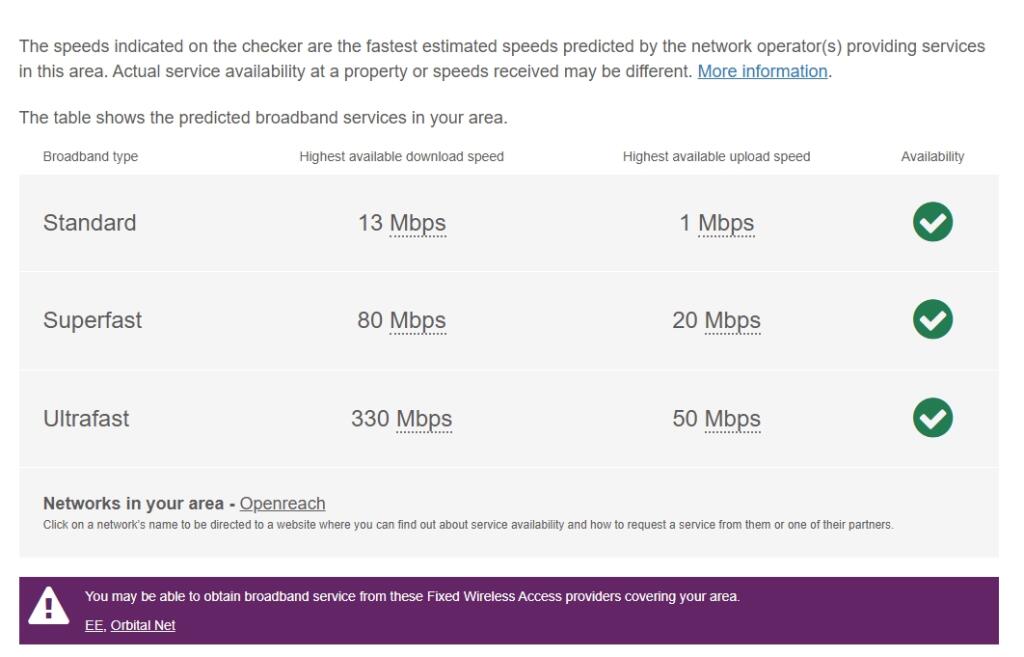Click the Highest available download speed header
1024x657 pixels.
tap(403, 155)
